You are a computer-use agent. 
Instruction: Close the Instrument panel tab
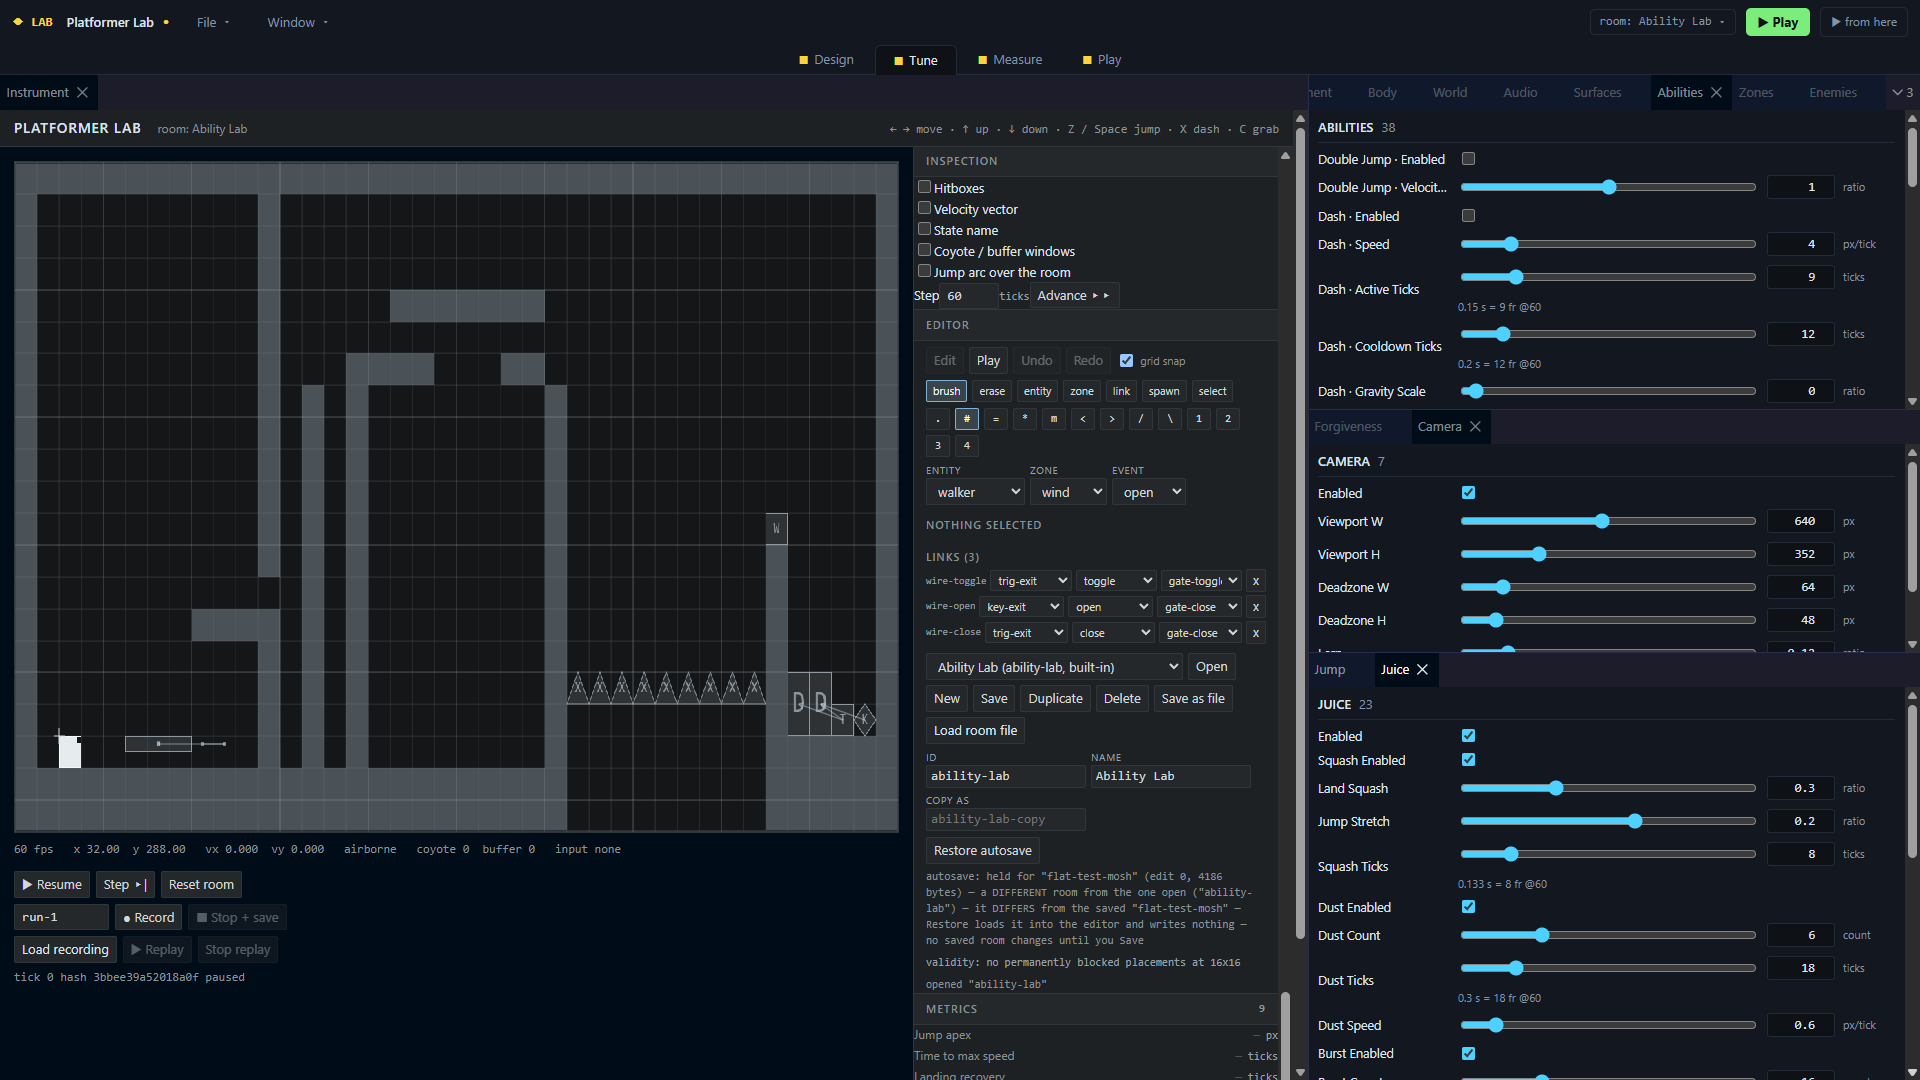point(83,92)
